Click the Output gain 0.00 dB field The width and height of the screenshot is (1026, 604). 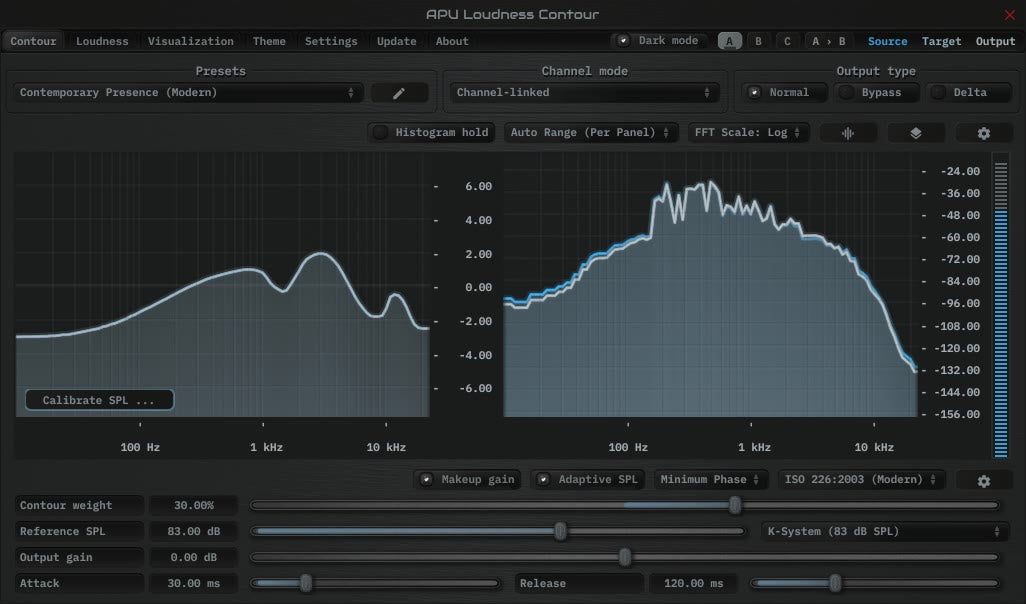194,558
